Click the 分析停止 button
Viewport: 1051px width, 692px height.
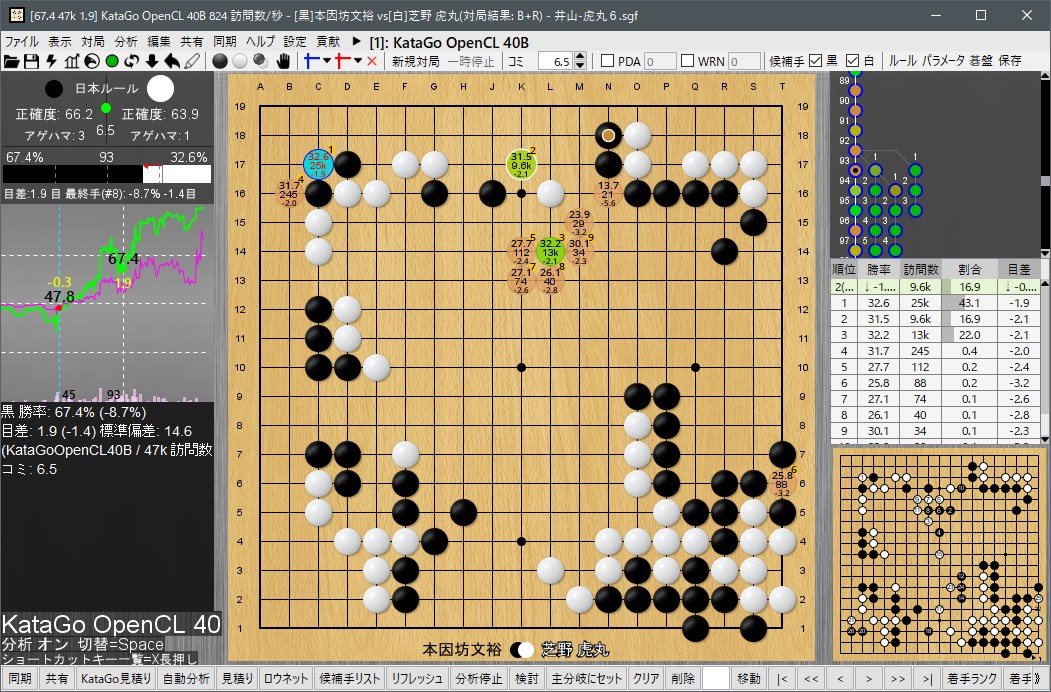479,679
